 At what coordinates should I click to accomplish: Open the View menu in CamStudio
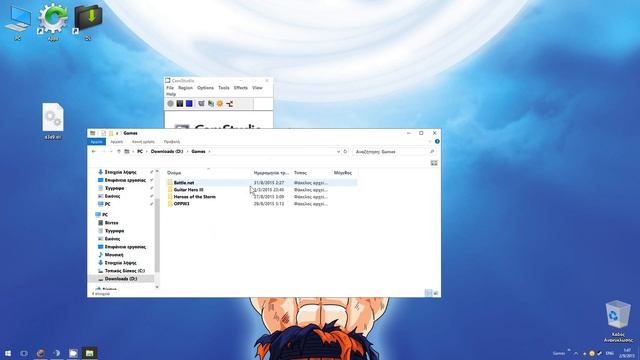coord(257,88)
